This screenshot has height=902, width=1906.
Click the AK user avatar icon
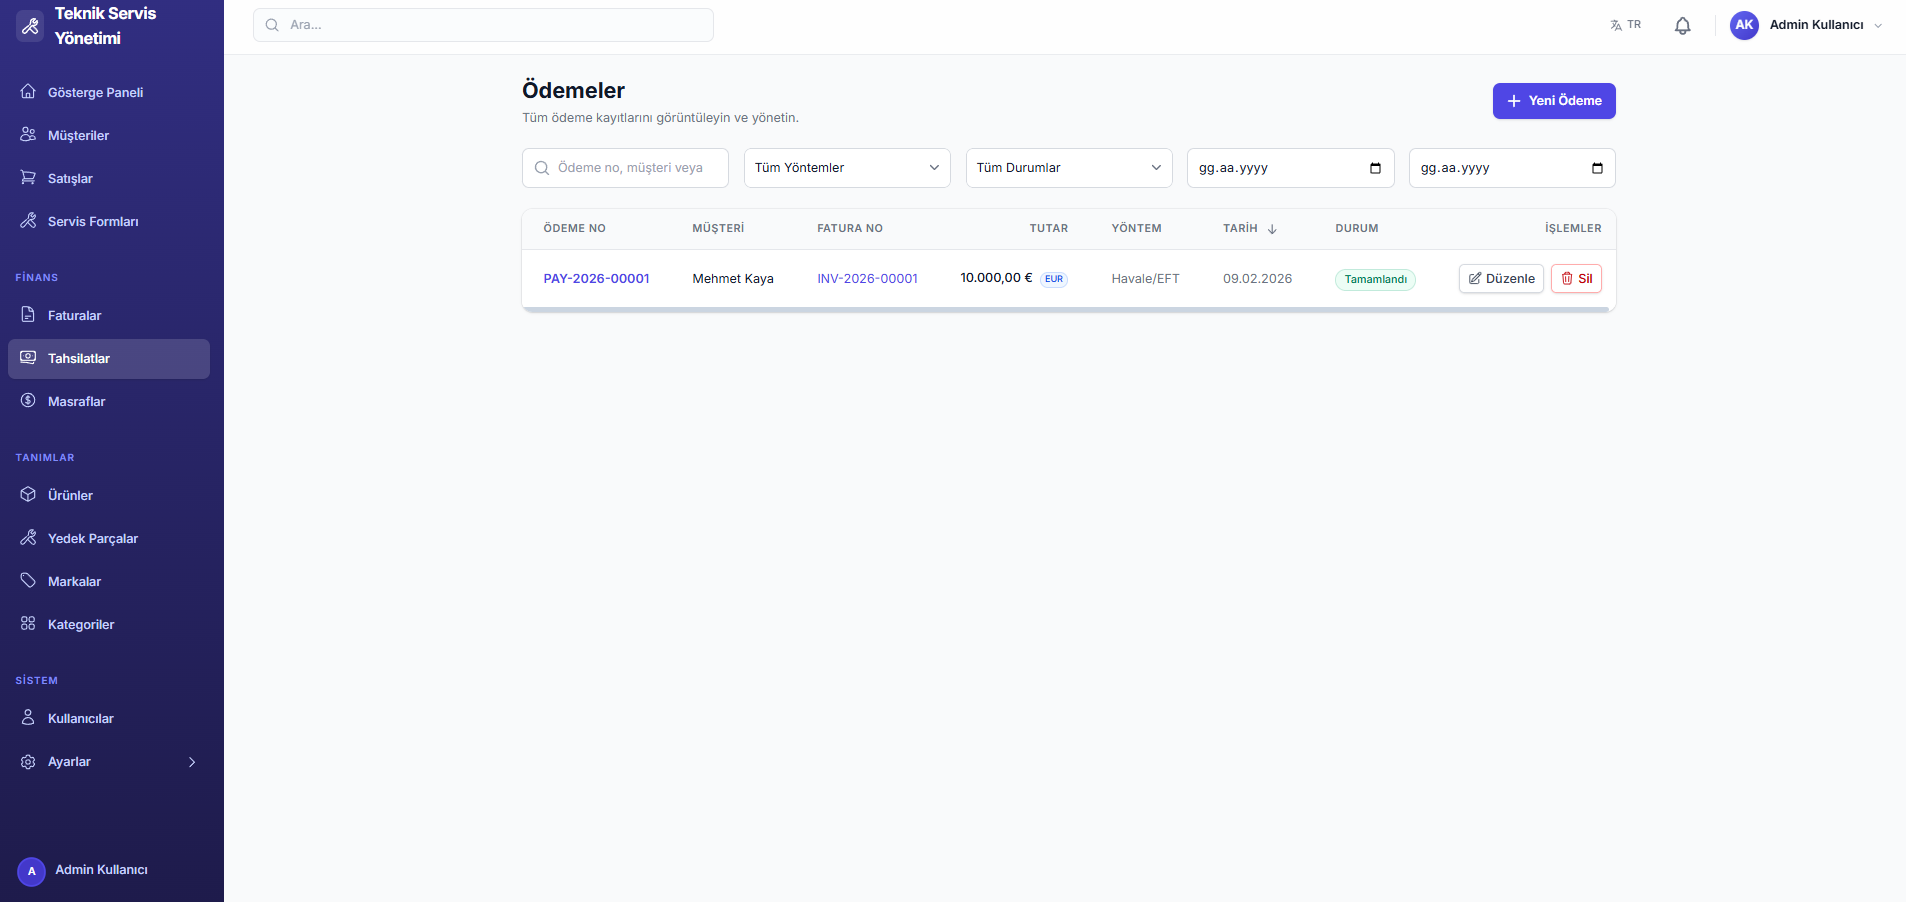coord(1744,25)
